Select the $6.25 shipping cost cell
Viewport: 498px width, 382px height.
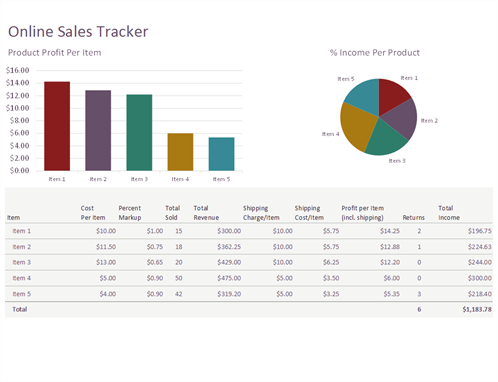(x=331, y=262)
